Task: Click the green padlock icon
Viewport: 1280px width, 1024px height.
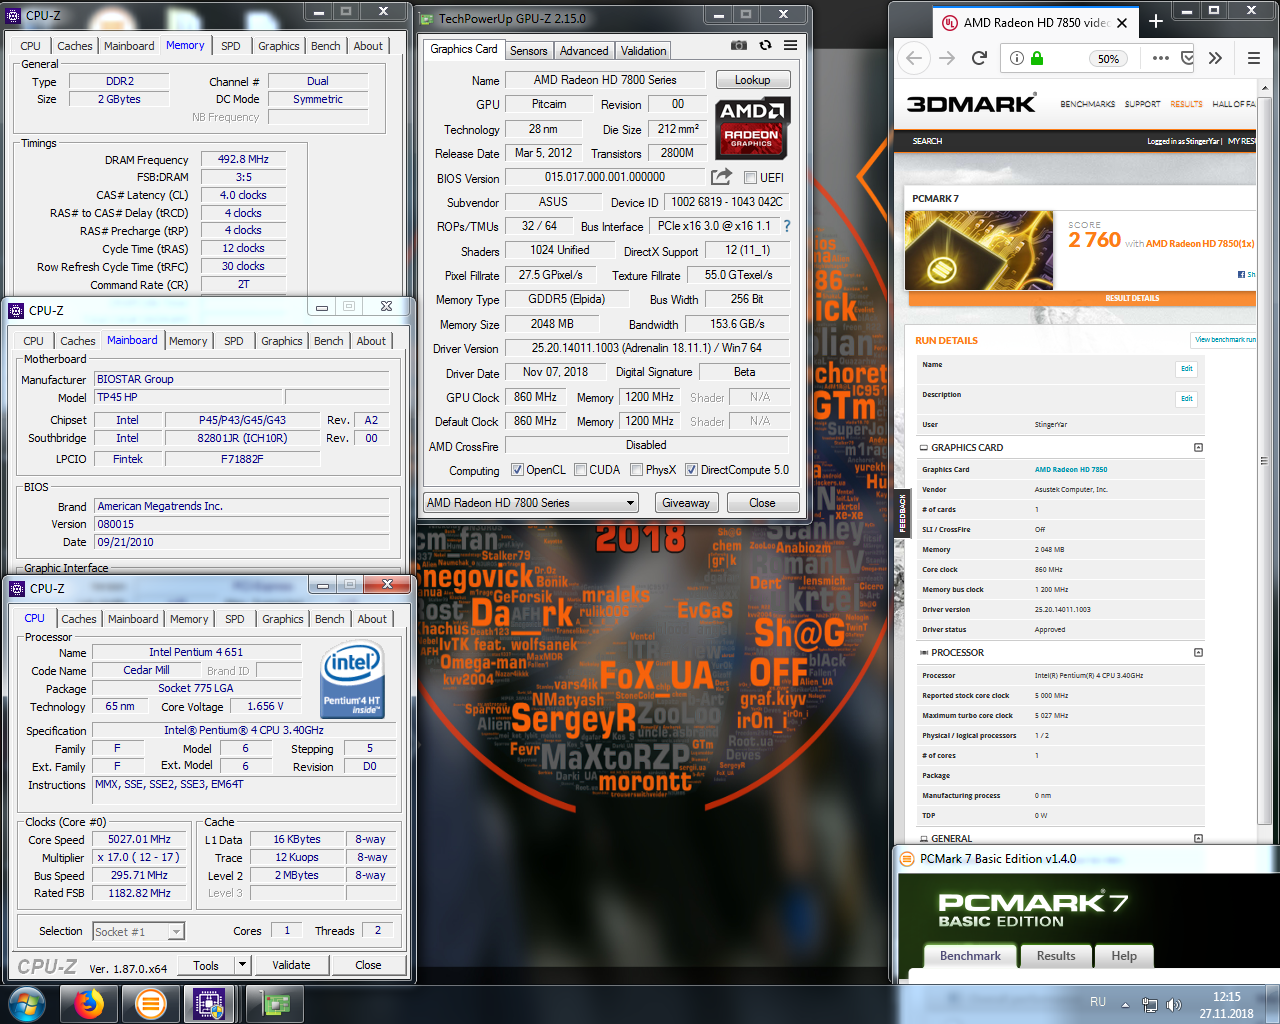Action: click(1037, 59)
